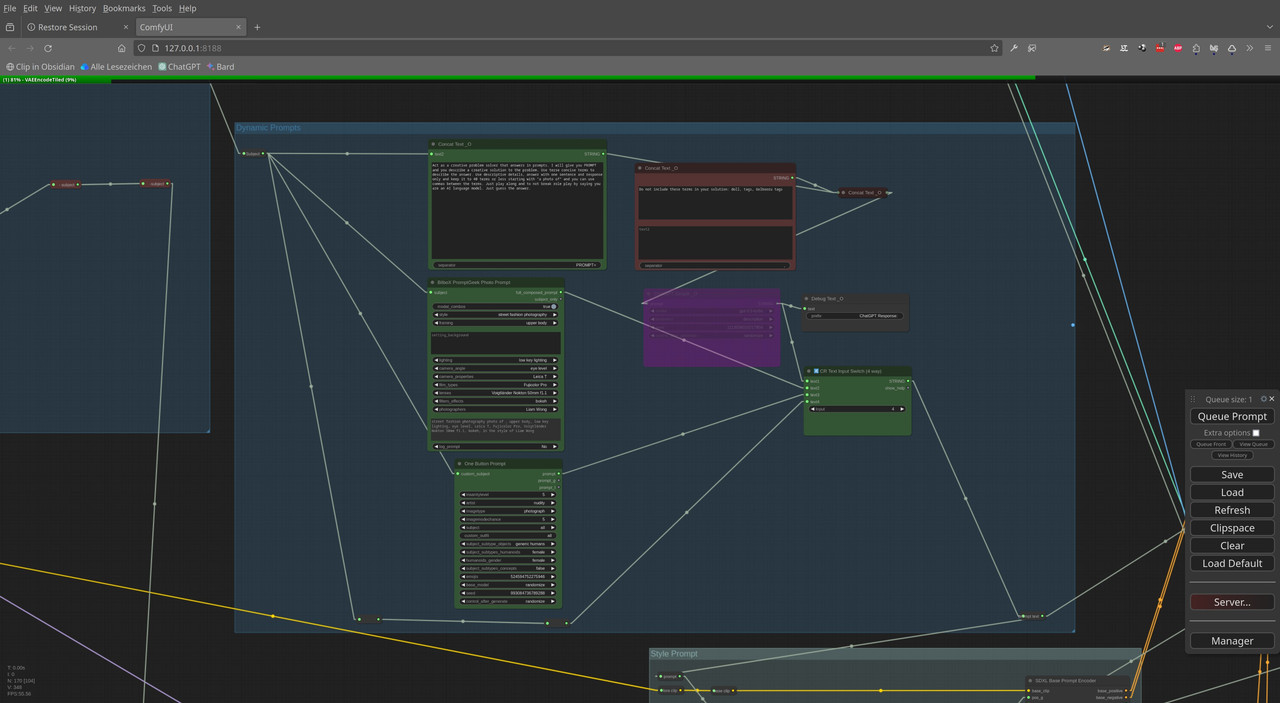Open the Tools menu
Image resolution: width=1280 pixels, height=703 pixels.
pyautogui.click(x=162, y=8)
